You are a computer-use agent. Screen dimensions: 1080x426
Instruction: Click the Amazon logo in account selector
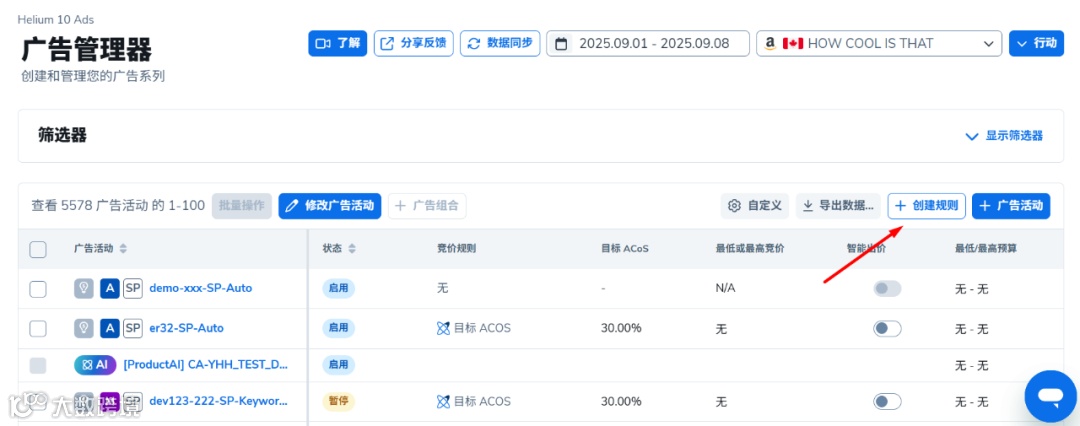(x=770, y=43)
